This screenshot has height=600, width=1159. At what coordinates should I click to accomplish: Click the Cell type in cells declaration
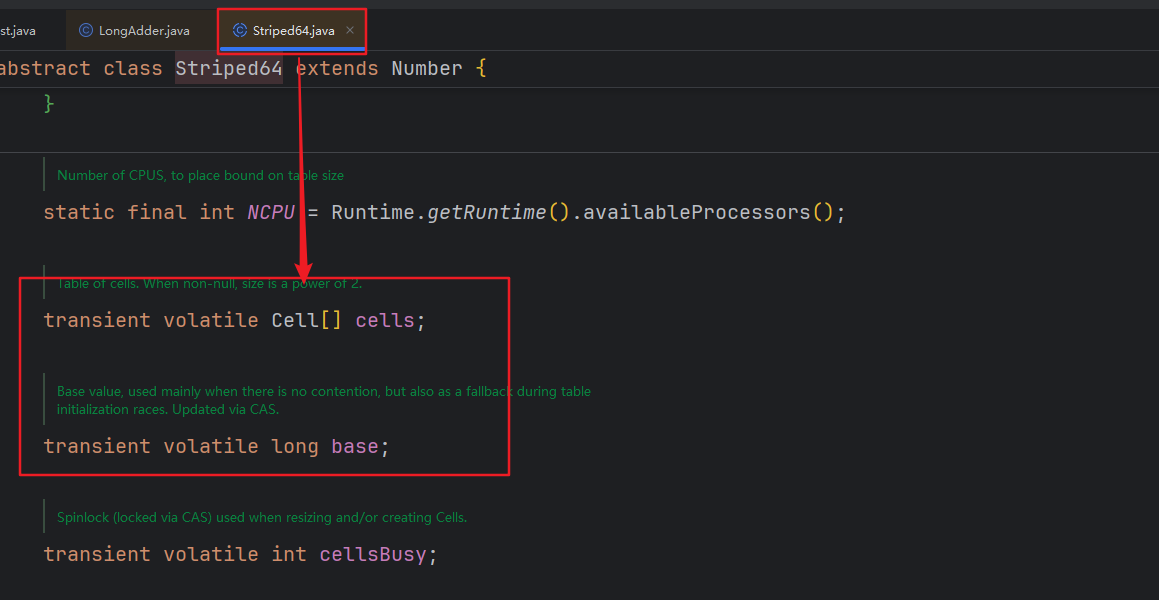coord(295,321)
